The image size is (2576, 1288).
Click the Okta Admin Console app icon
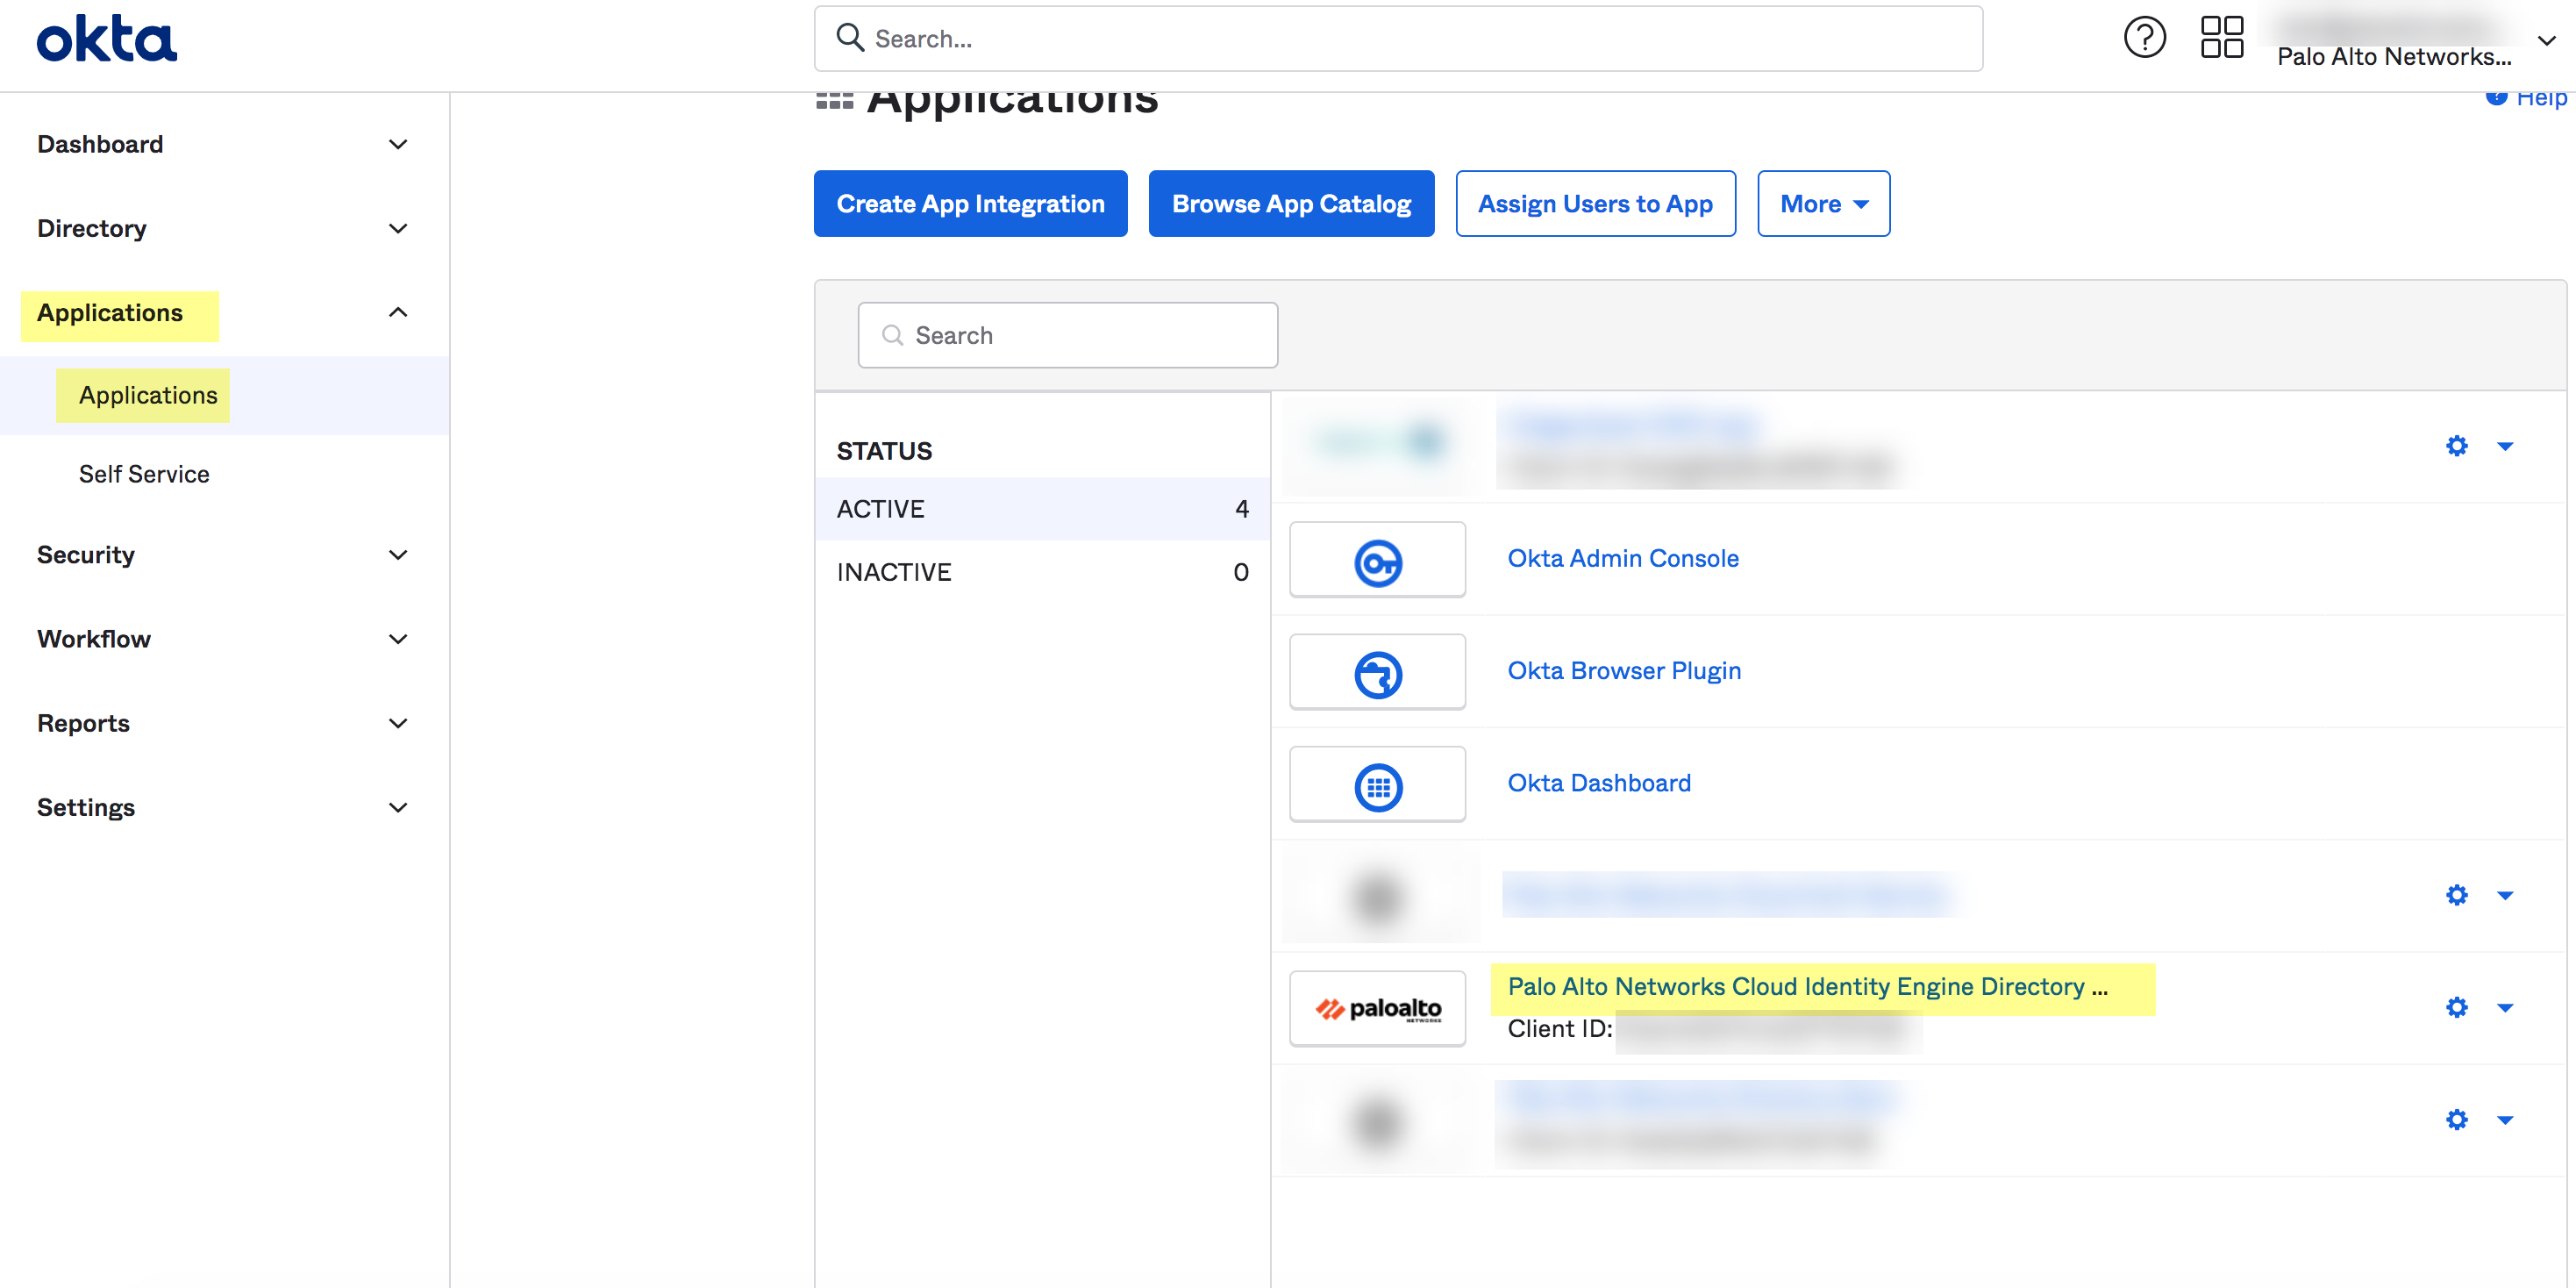tap(1377, 559)
